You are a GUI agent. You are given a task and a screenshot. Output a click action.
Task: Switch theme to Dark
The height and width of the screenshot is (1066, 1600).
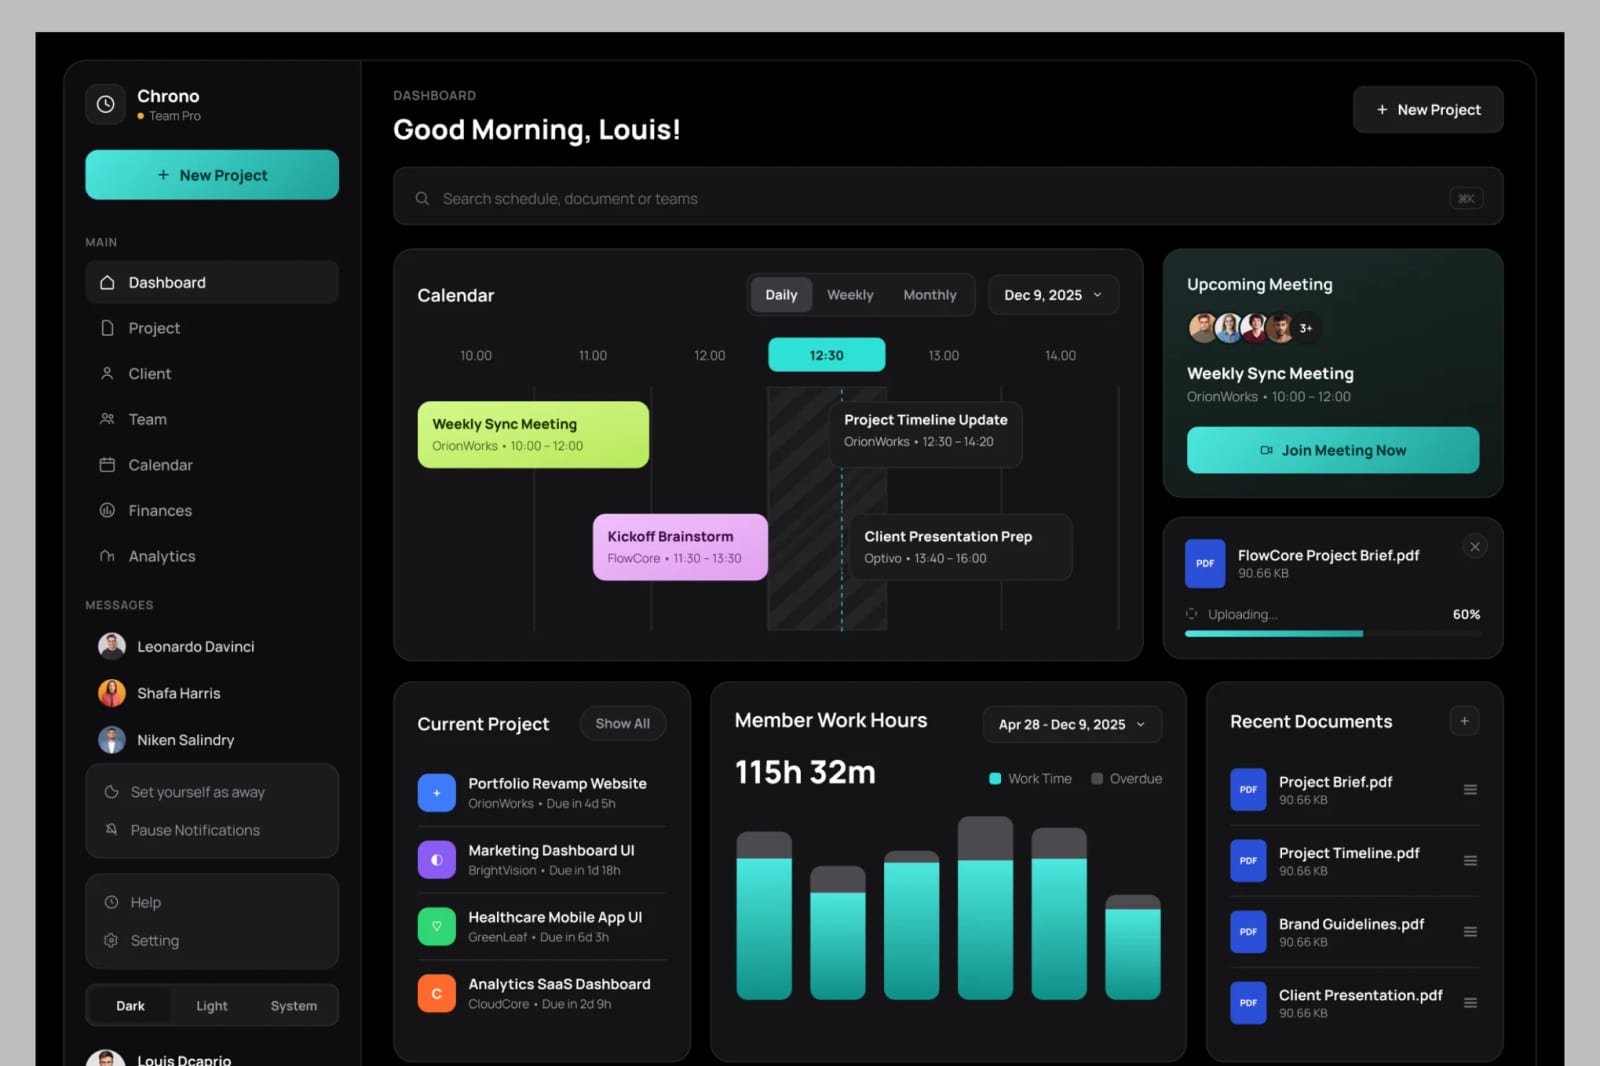tap(130, 1006)
